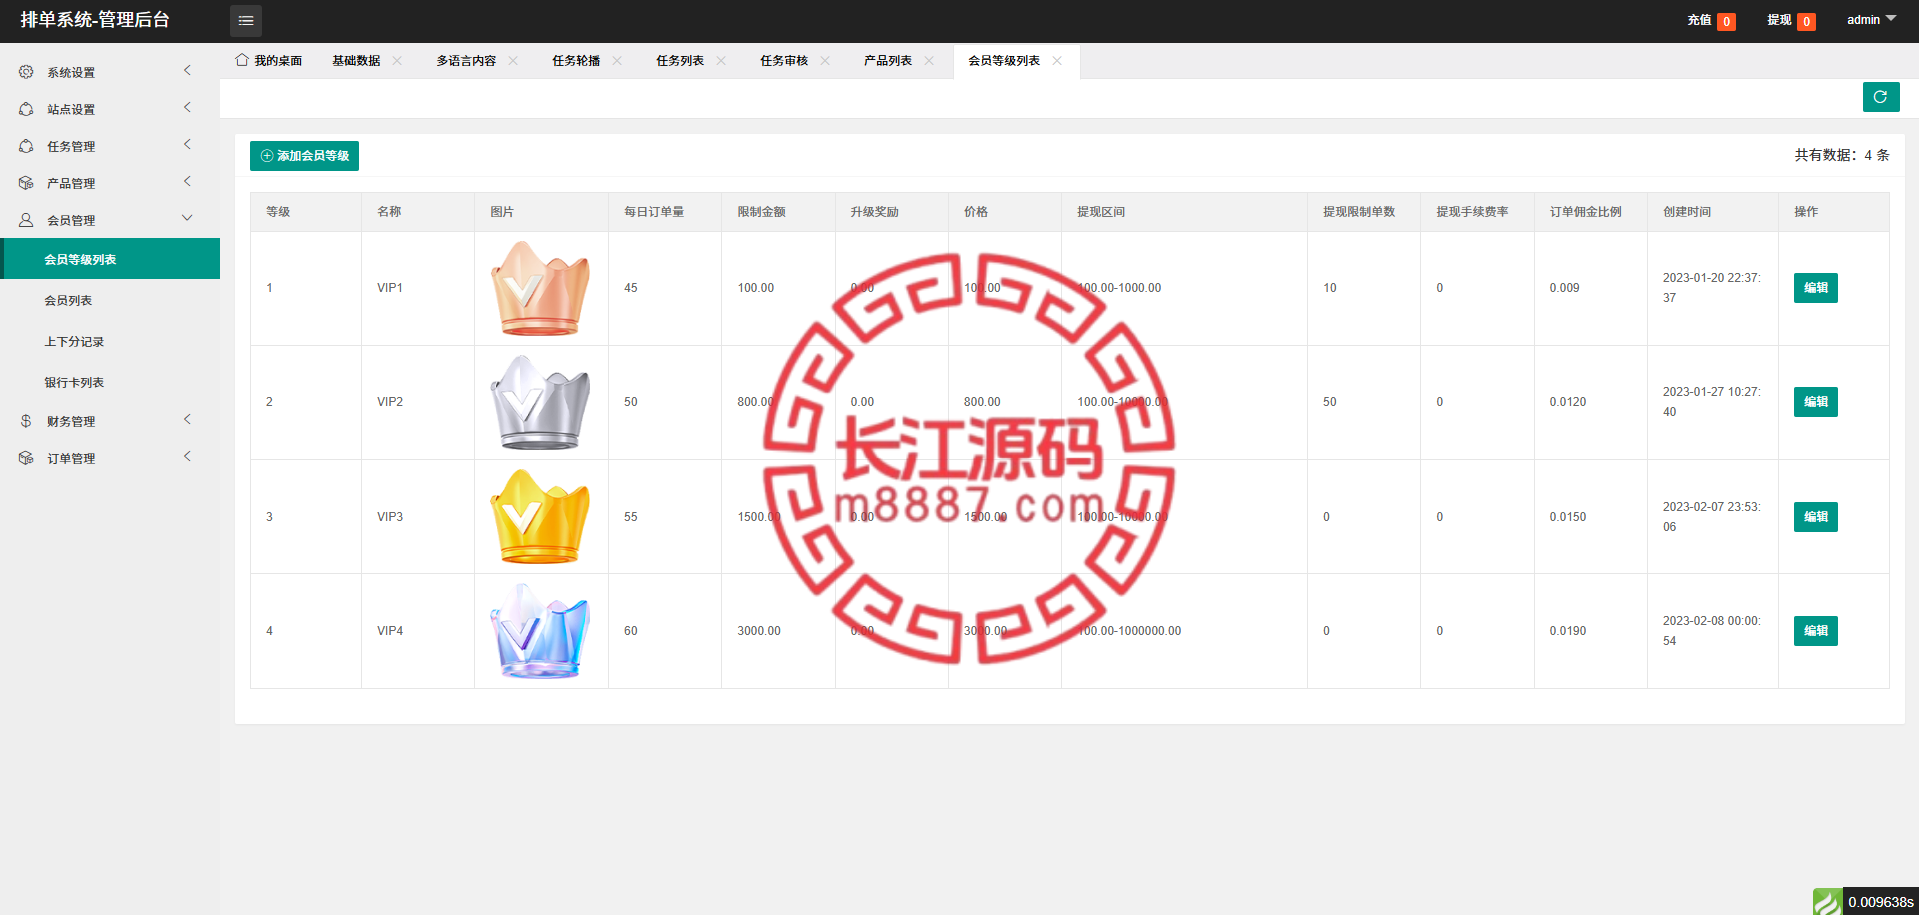Viewport: 1919px width, 915px height.
Task: Close the 任务轮播 tab
Action: 617,61
